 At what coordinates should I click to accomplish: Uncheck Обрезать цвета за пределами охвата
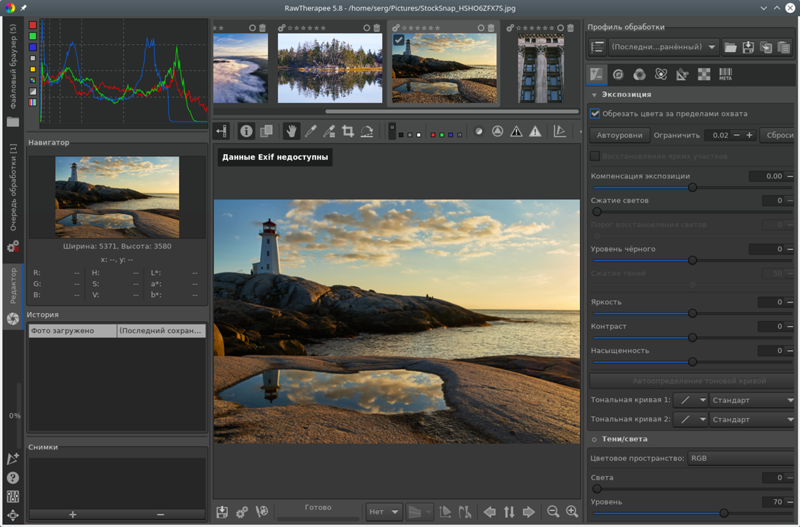(x=595, y=113)
